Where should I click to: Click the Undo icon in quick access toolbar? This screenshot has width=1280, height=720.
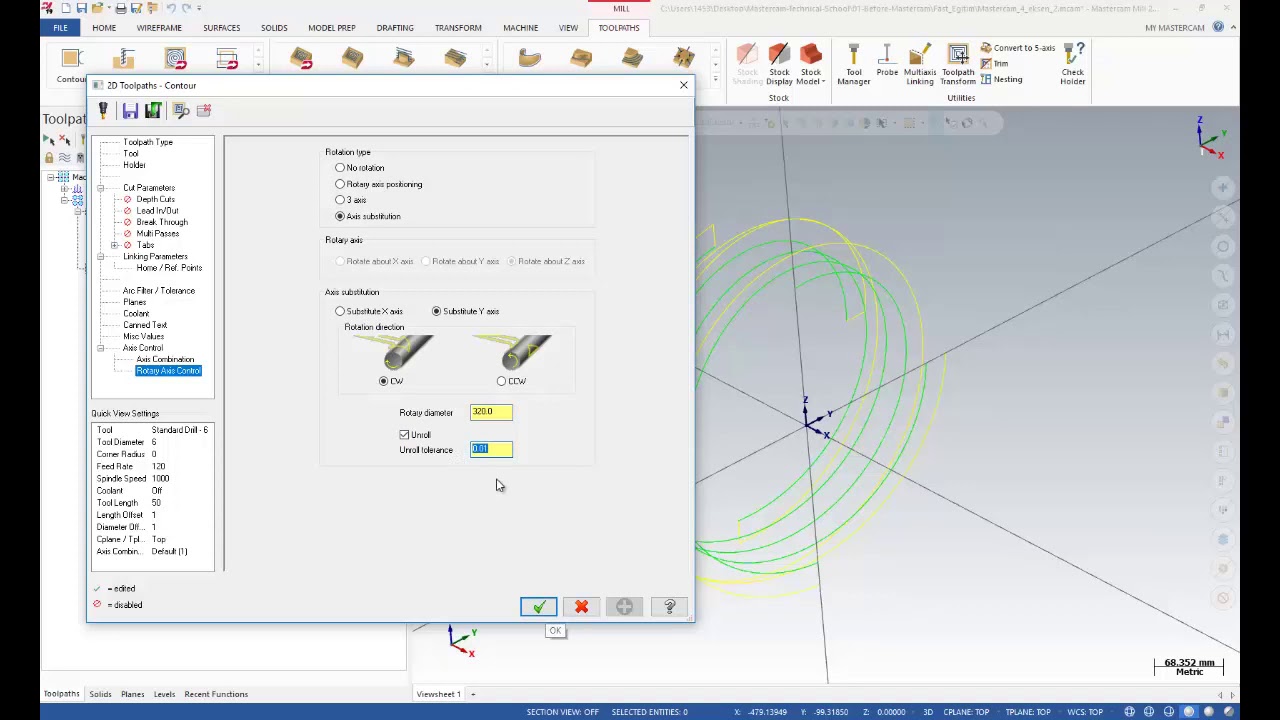point(170,8)
